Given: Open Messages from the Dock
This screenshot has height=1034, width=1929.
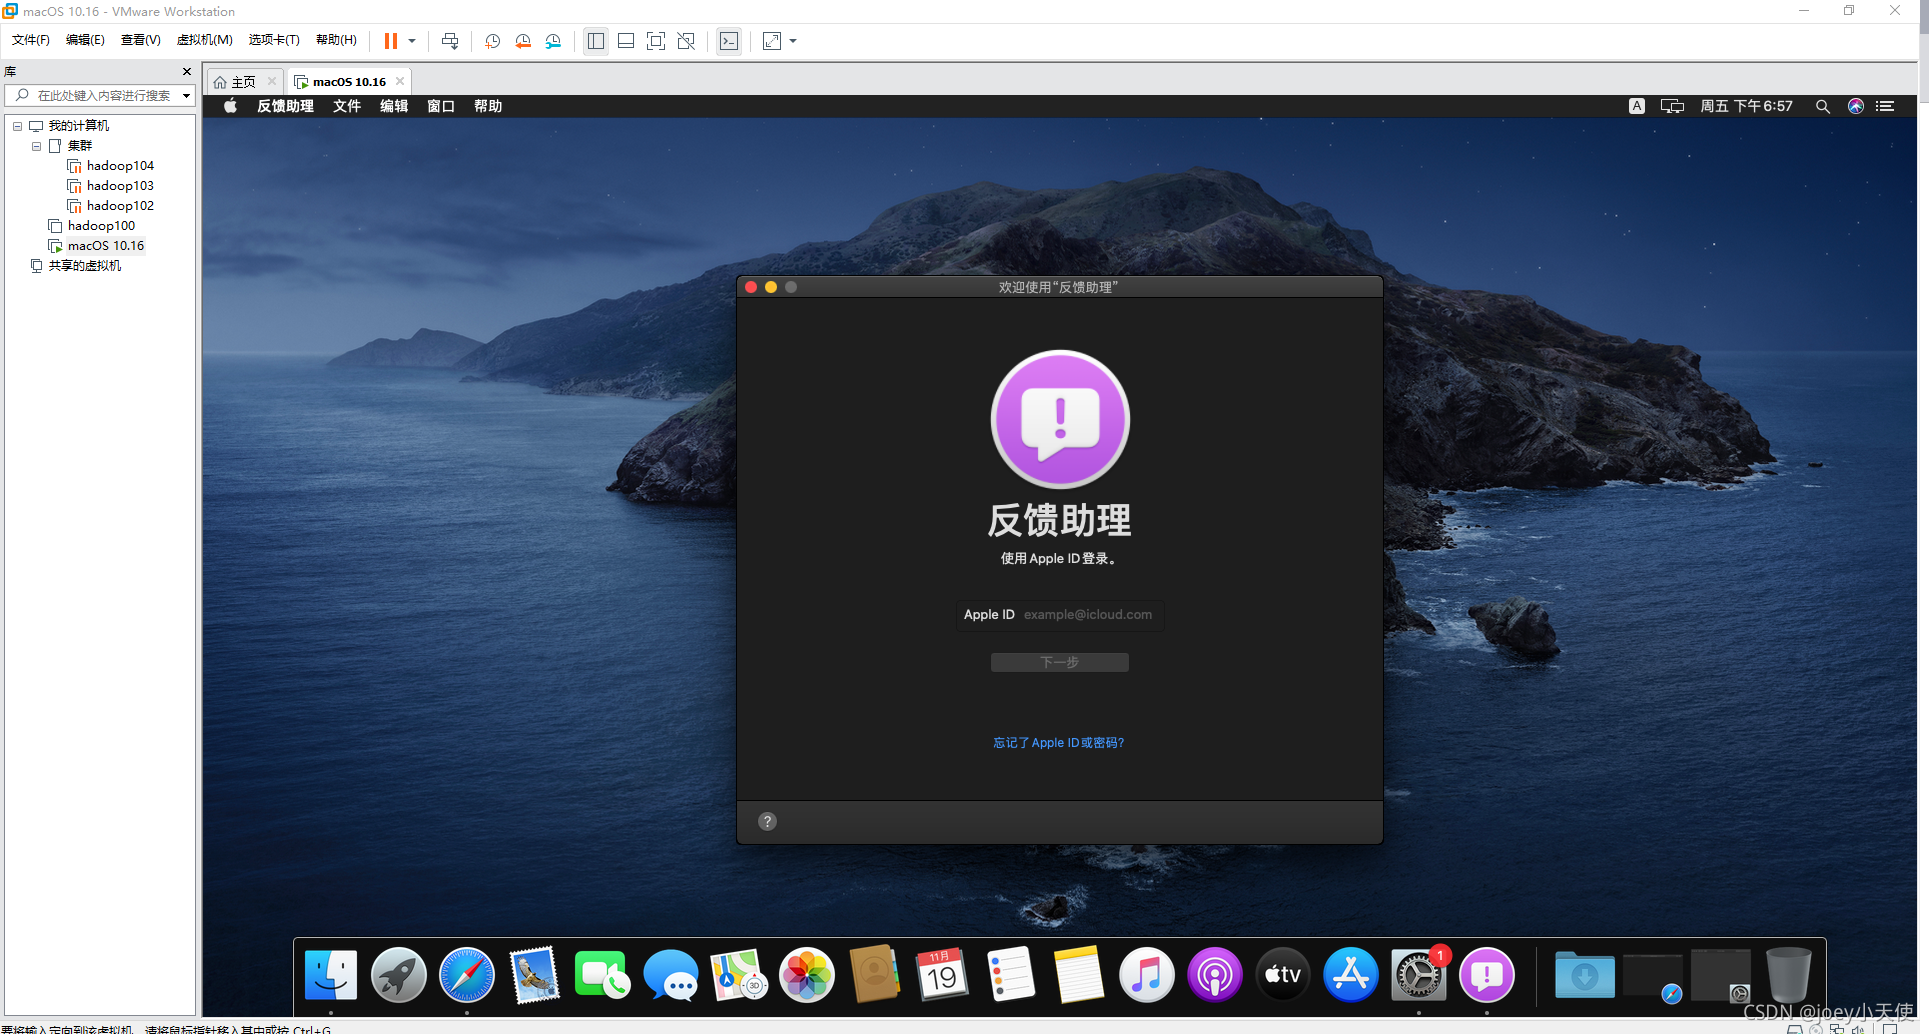Looking at the screenshot, I should 671,975.
